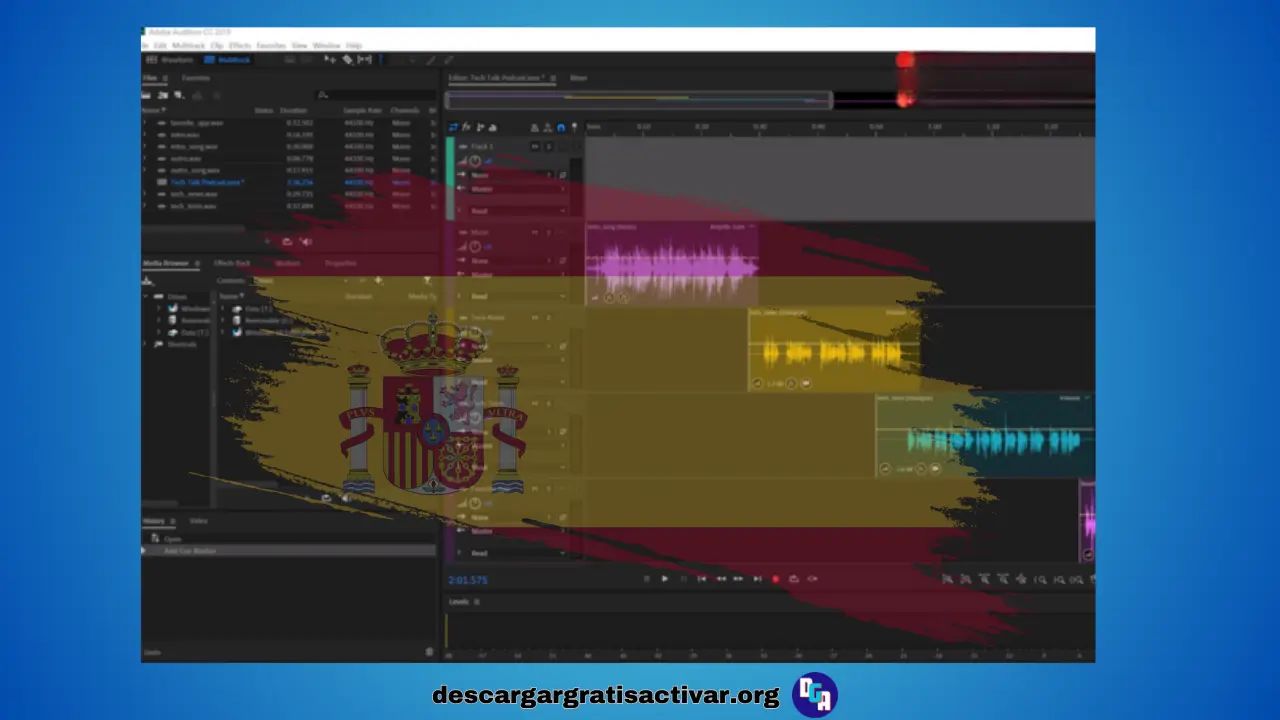Click the Fast Forward button in transport
This screenshot has height=720, width=1280.
point(738,579)
